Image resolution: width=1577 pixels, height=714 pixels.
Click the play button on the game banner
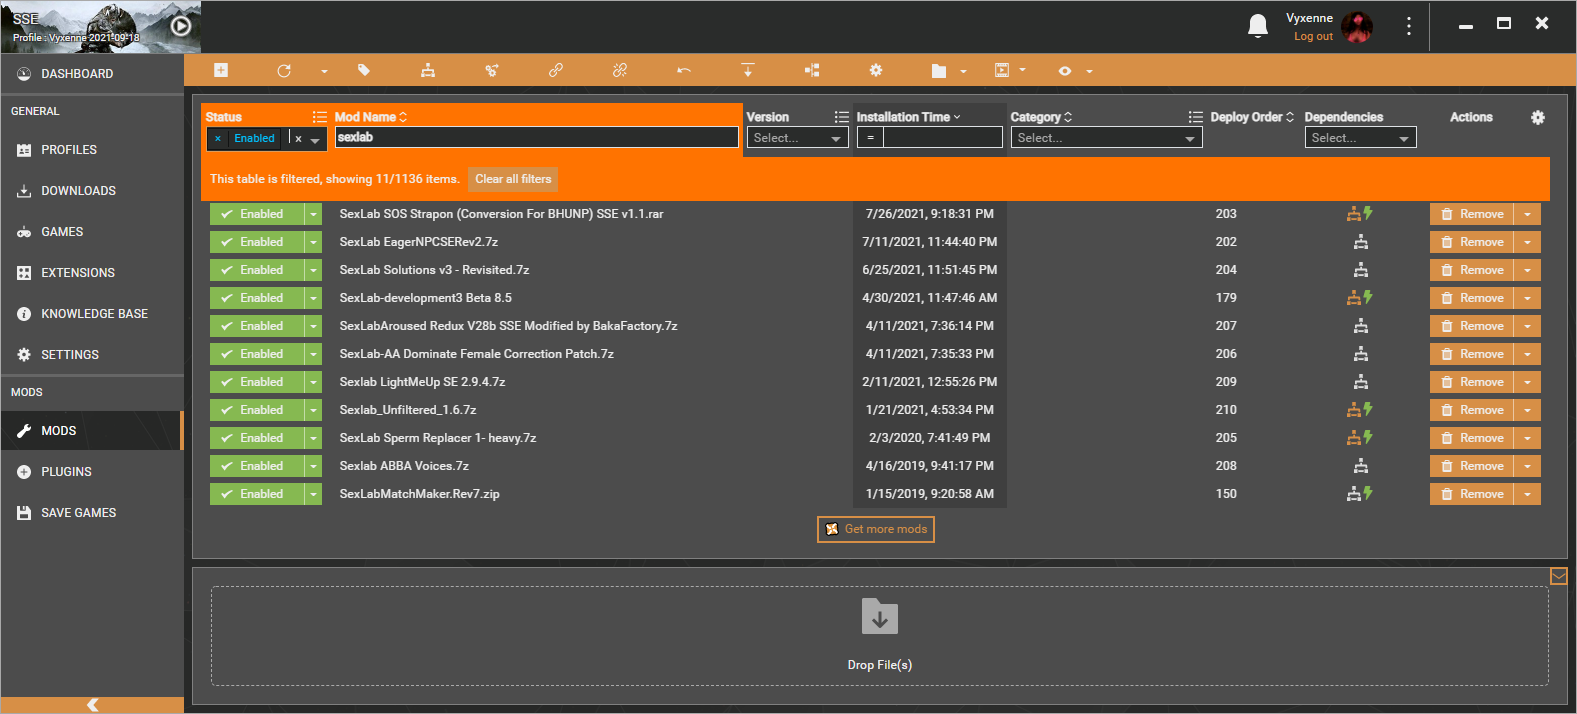[181, 26]
